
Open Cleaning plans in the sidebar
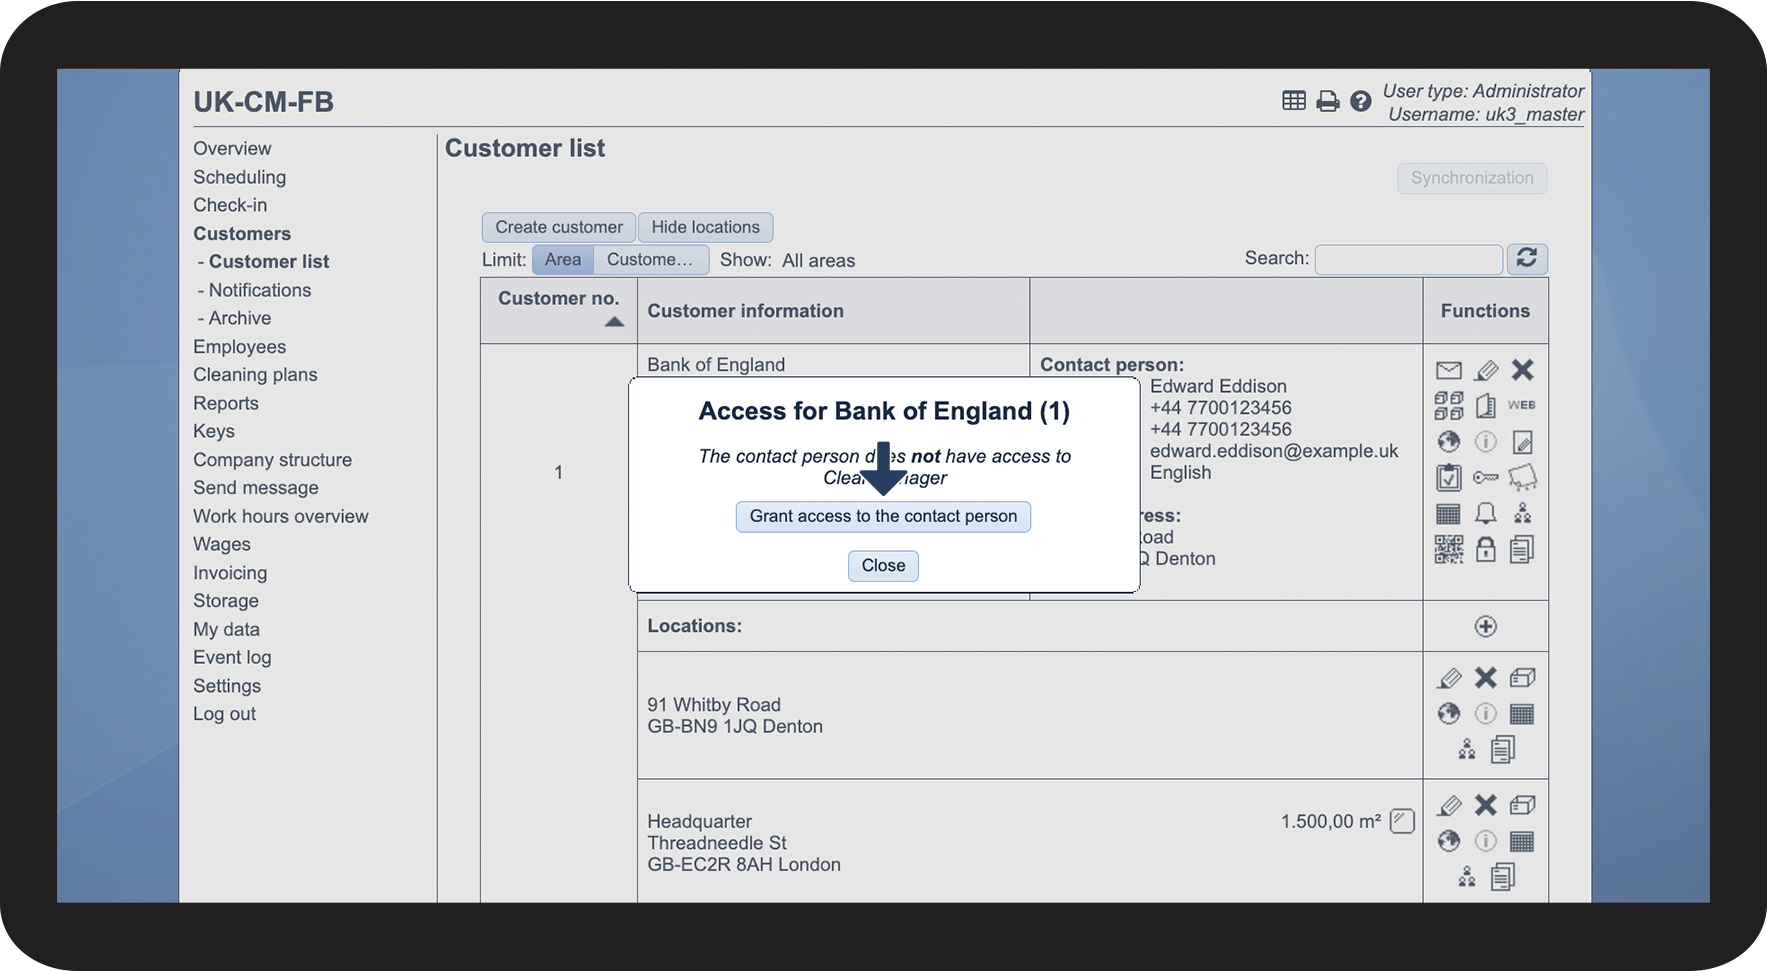(255, 375)
